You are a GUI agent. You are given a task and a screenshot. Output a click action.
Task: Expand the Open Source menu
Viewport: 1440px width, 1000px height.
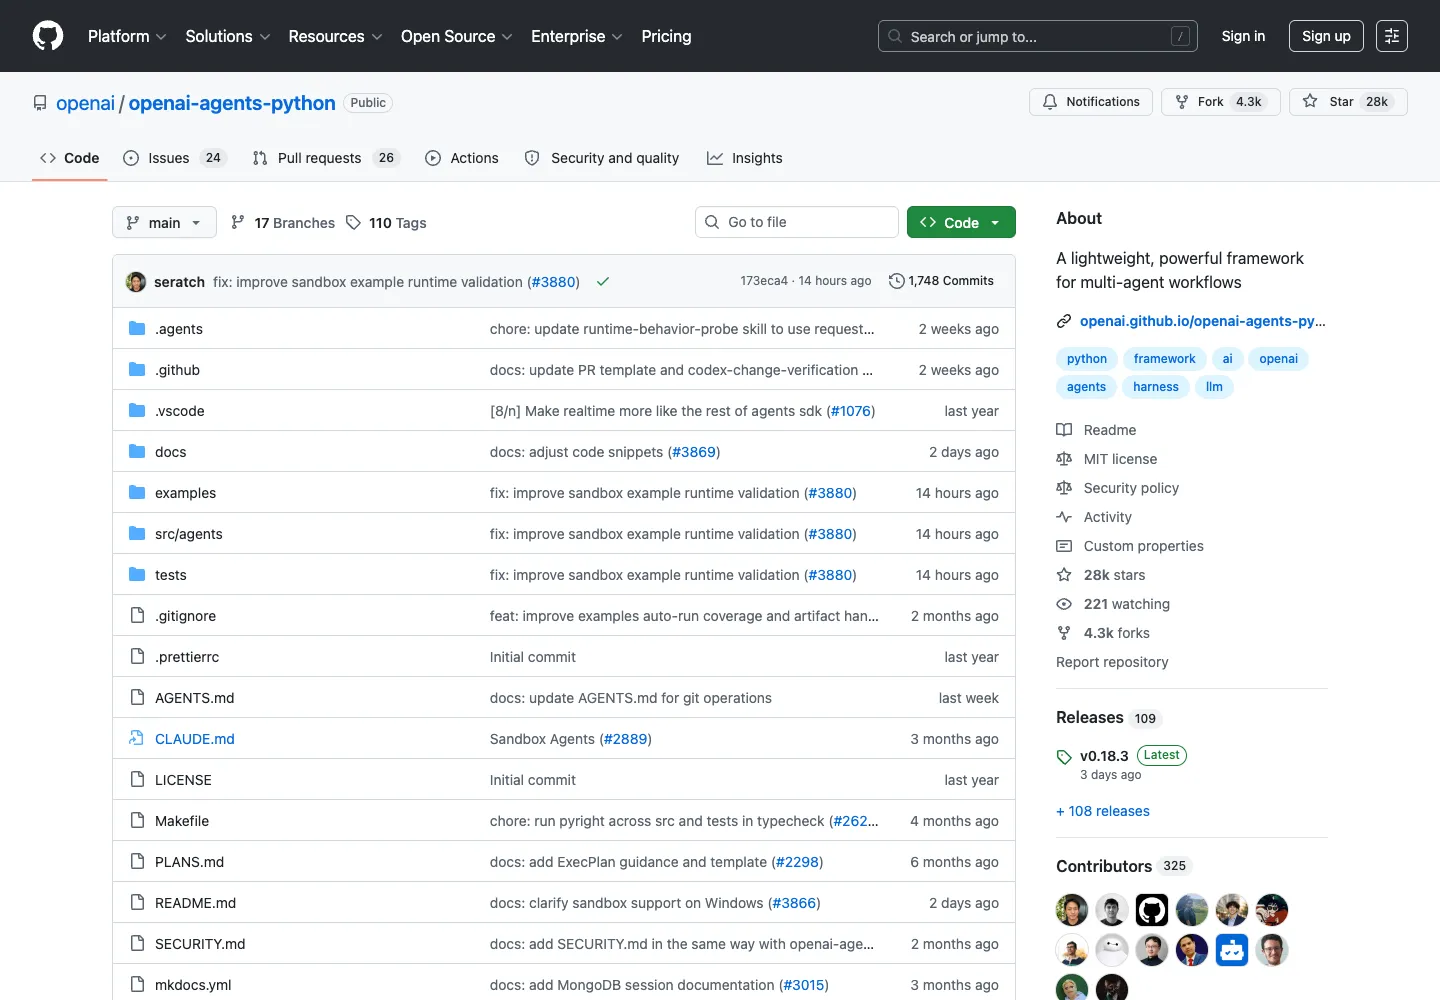(457, 36)
